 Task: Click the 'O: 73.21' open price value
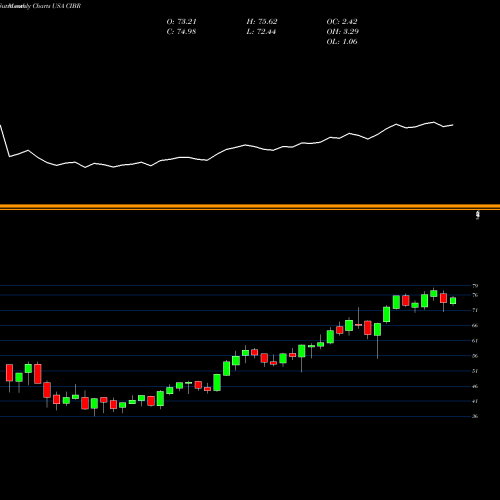[181, 22]
